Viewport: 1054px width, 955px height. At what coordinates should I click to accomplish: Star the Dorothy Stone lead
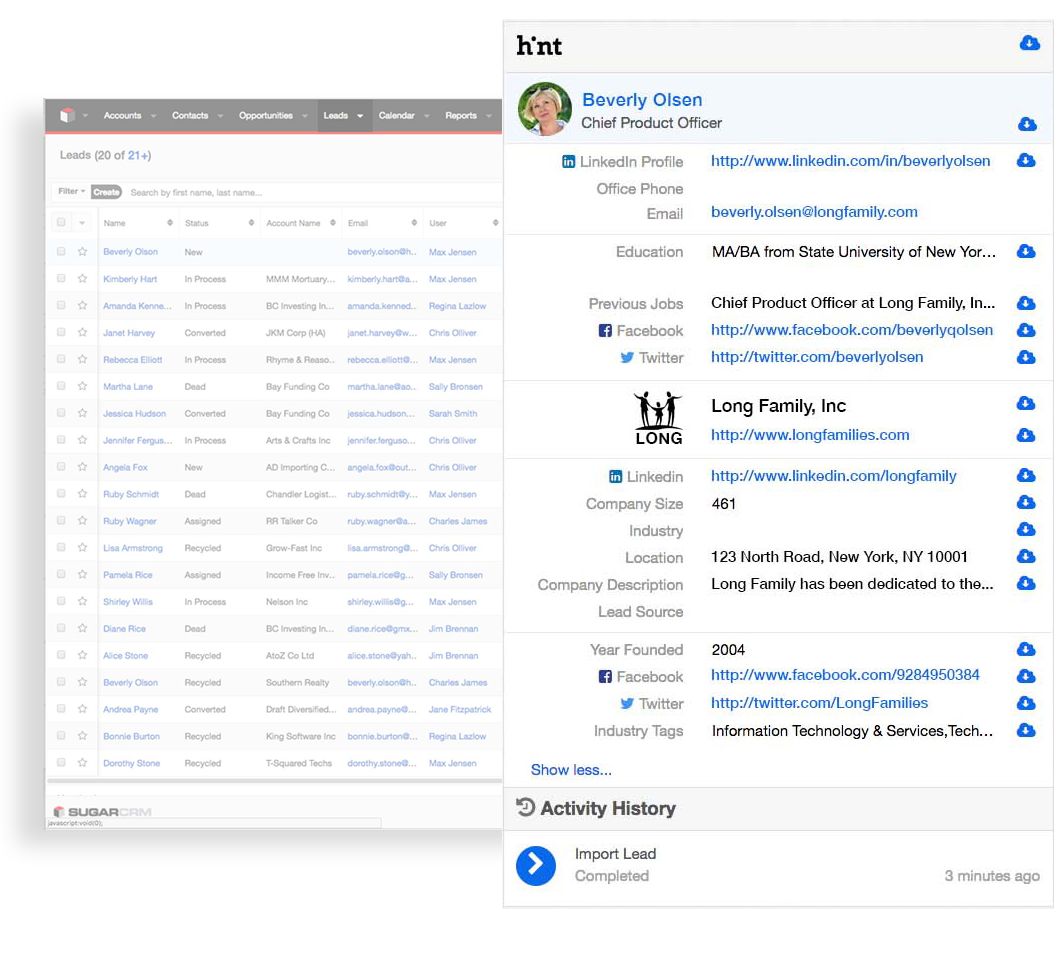click(82, 763)
